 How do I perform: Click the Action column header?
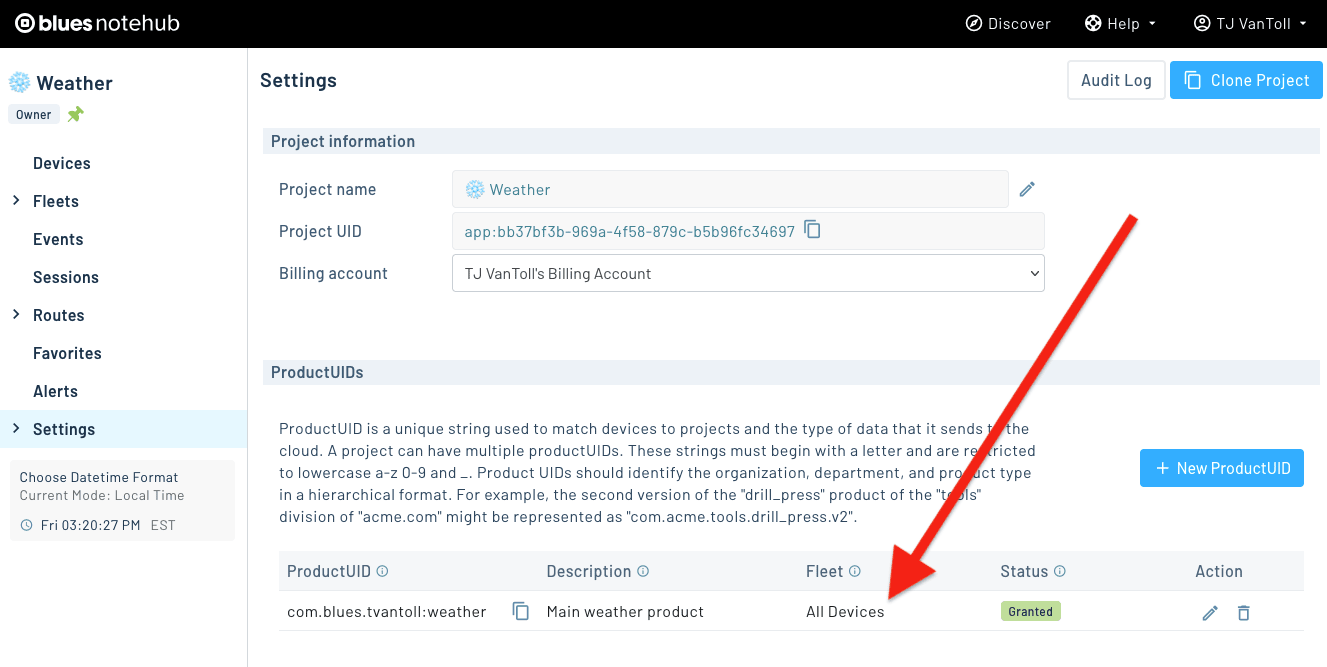pyautogui.click(x=1219, y=571)
